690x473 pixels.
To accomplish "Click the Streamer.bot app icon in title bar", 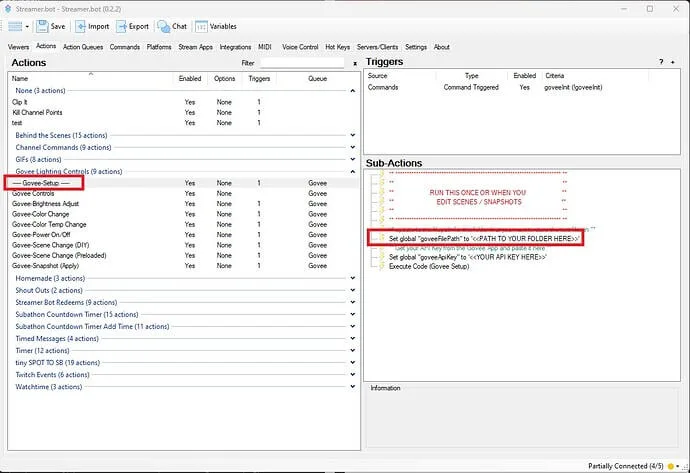I will (8, 9).
